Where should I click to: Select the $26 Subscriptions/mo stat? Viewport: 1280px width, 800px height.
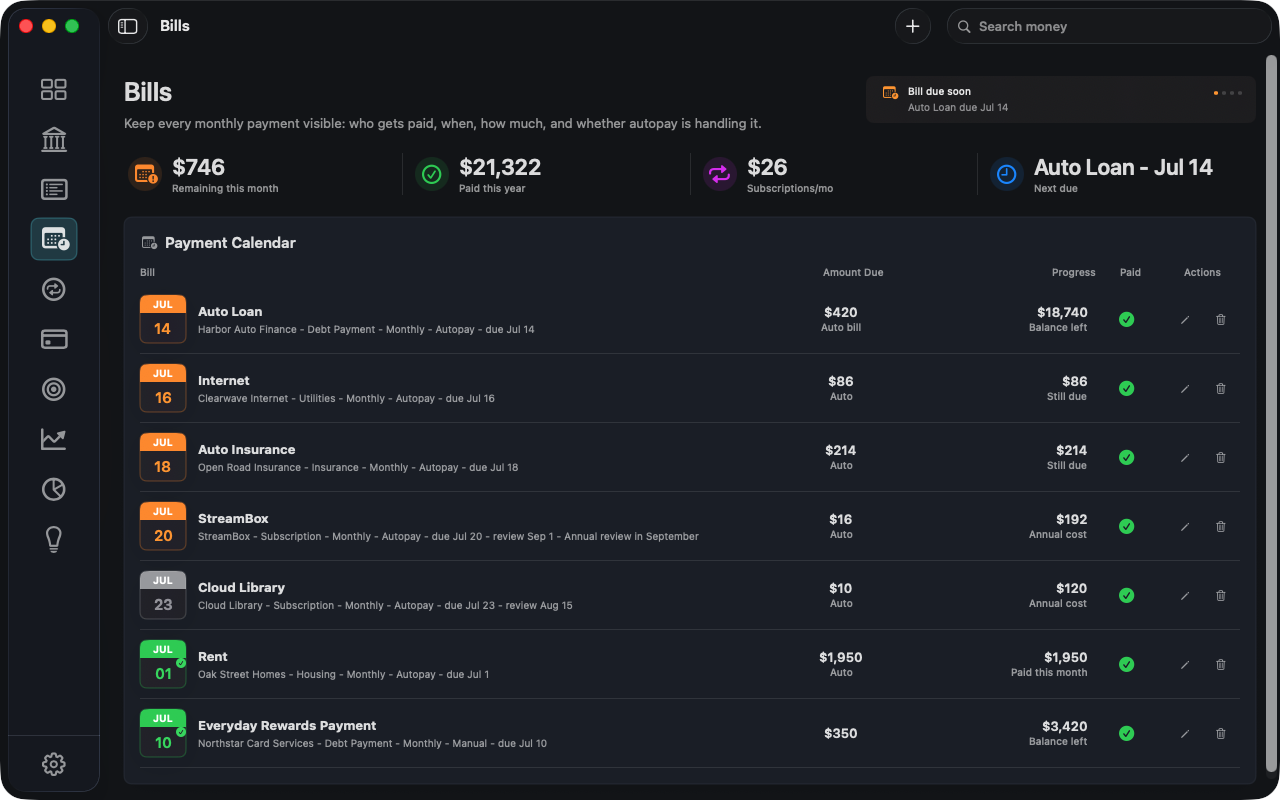[768, 174]
